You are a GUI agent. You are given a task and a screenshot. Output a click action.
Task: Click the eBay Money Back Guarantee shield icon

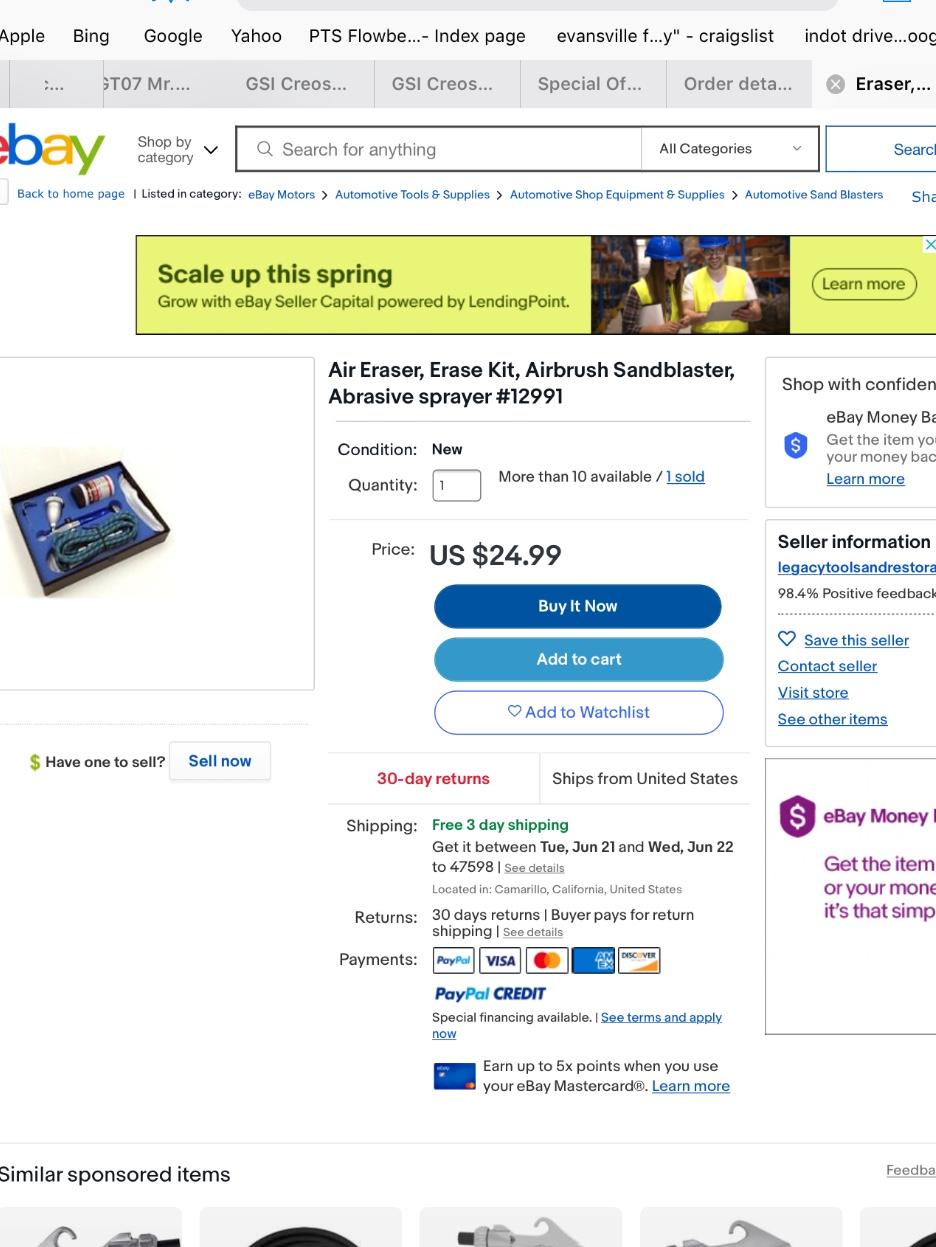[795, 445]
